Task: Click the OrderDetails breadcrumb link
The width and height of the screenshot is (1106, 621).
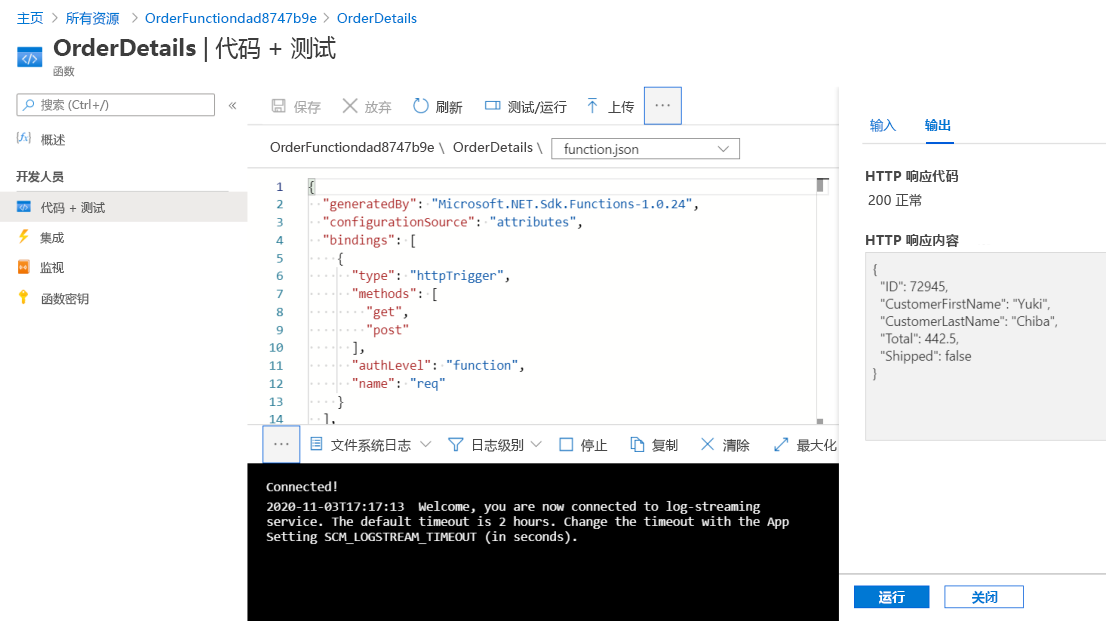Action: click(377, 18)
